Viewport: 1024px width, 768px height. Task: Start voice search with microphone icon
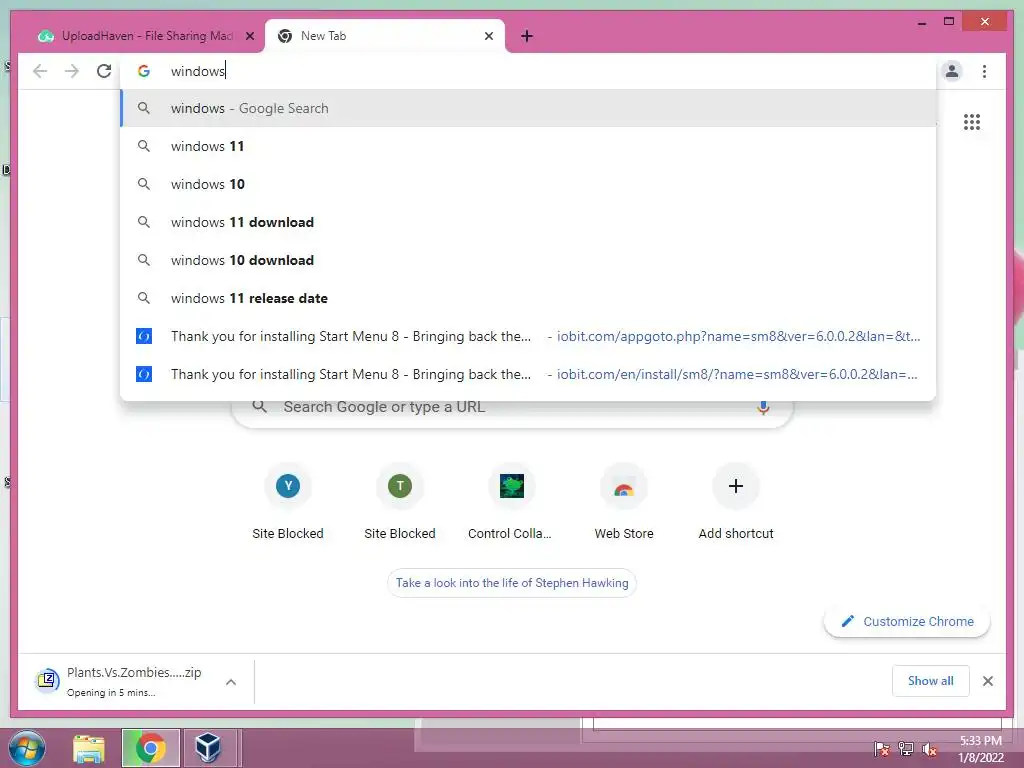pos(763,408)
